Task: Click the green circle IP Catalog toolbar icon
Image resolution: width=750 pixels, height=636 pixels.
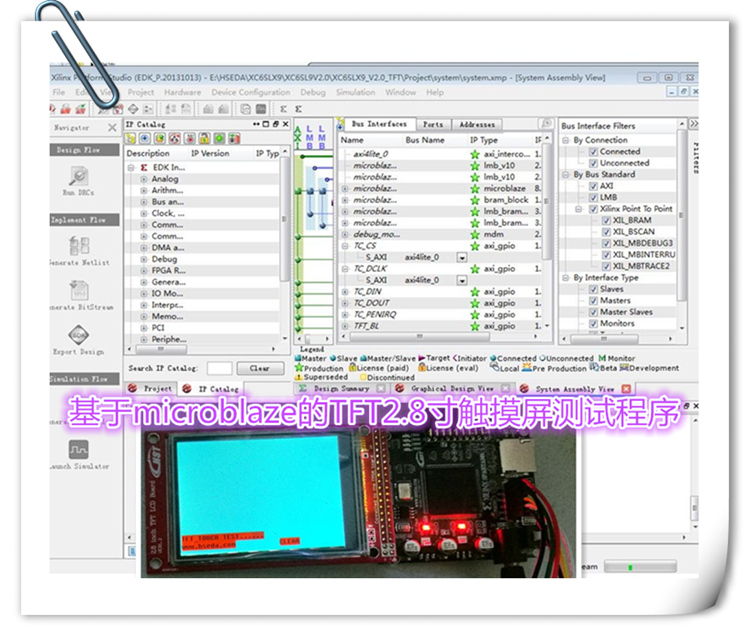Action: pos(219,139)
